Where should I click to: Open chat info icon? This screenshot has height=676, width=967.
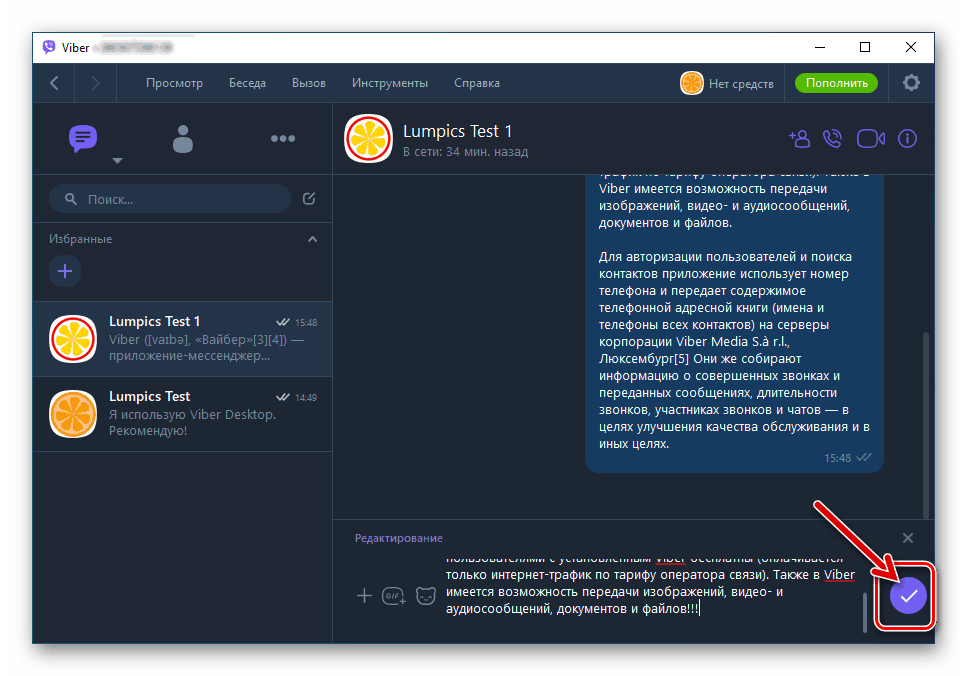pyautogui.click(x=907, y=139)
